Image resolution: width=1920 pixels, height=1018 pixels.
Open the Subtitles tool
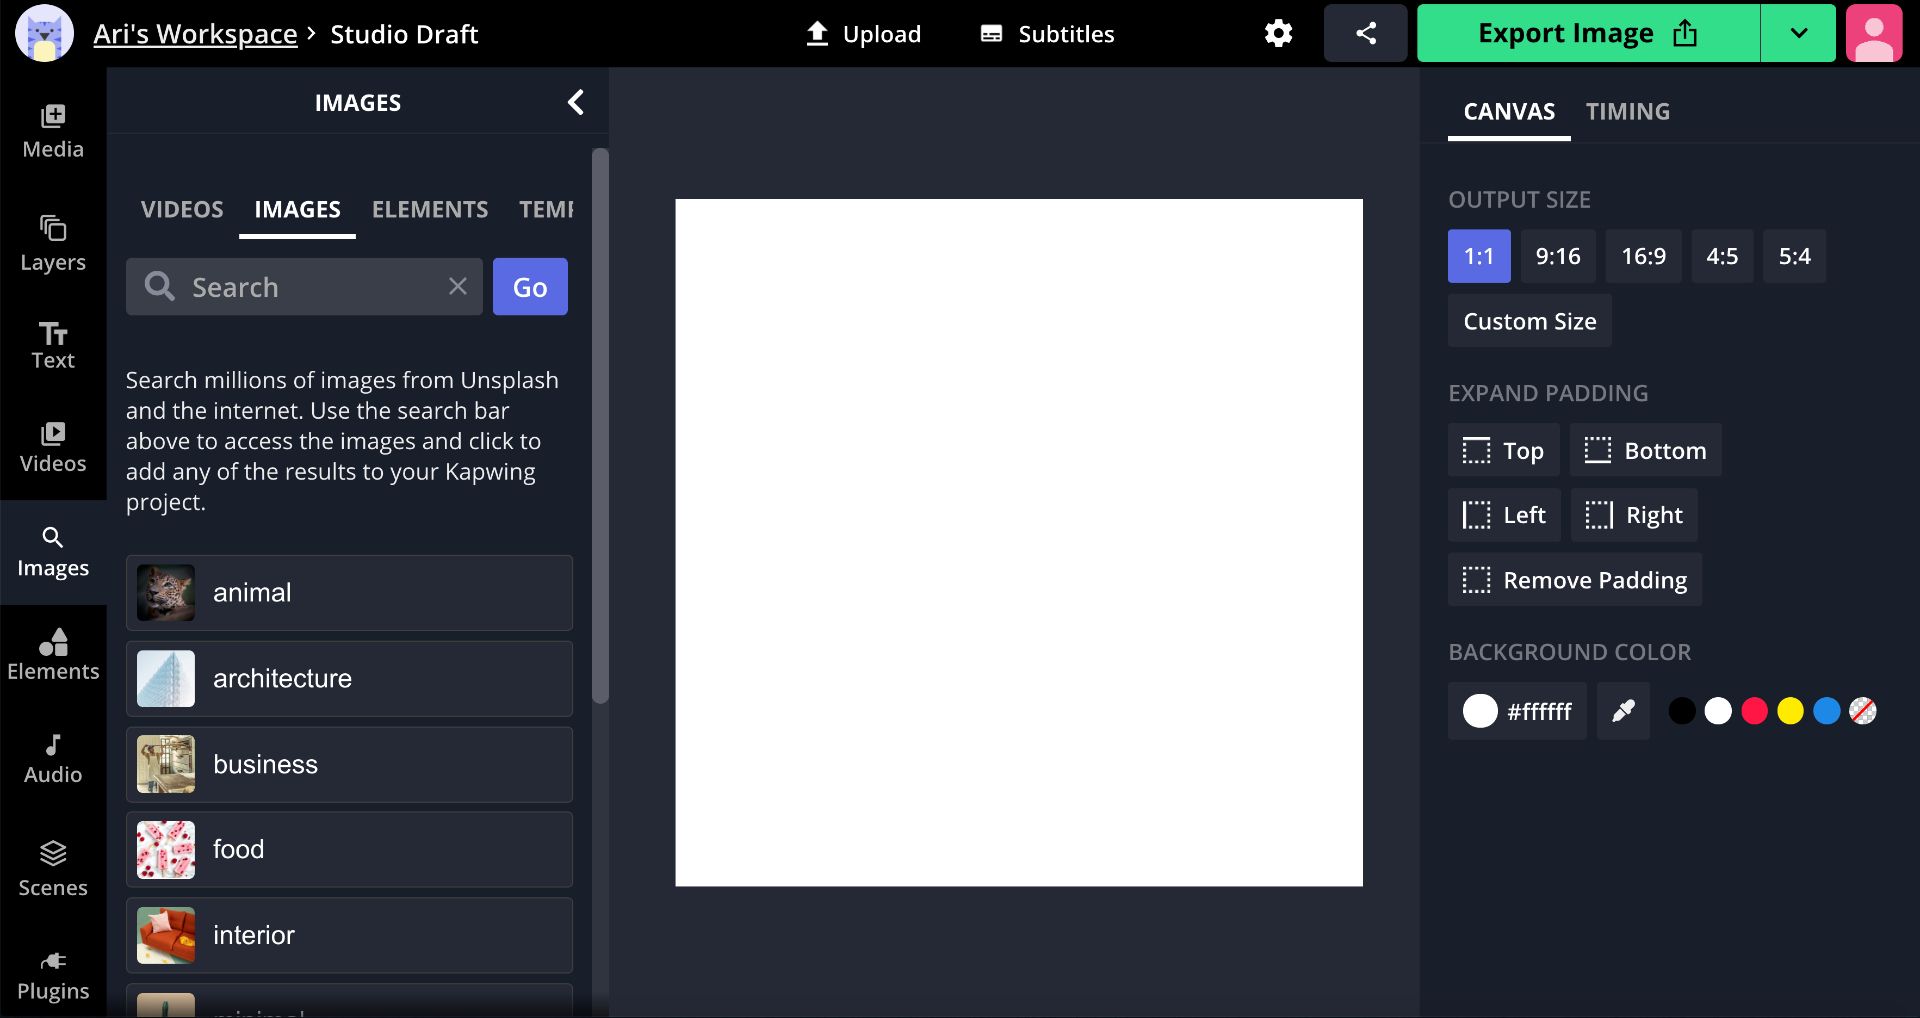[1047, 33]
